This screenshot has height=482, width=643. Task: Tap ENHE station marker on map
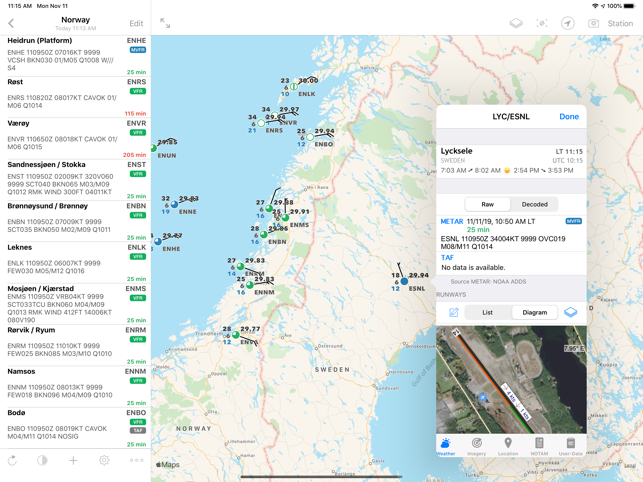point(158,242)
